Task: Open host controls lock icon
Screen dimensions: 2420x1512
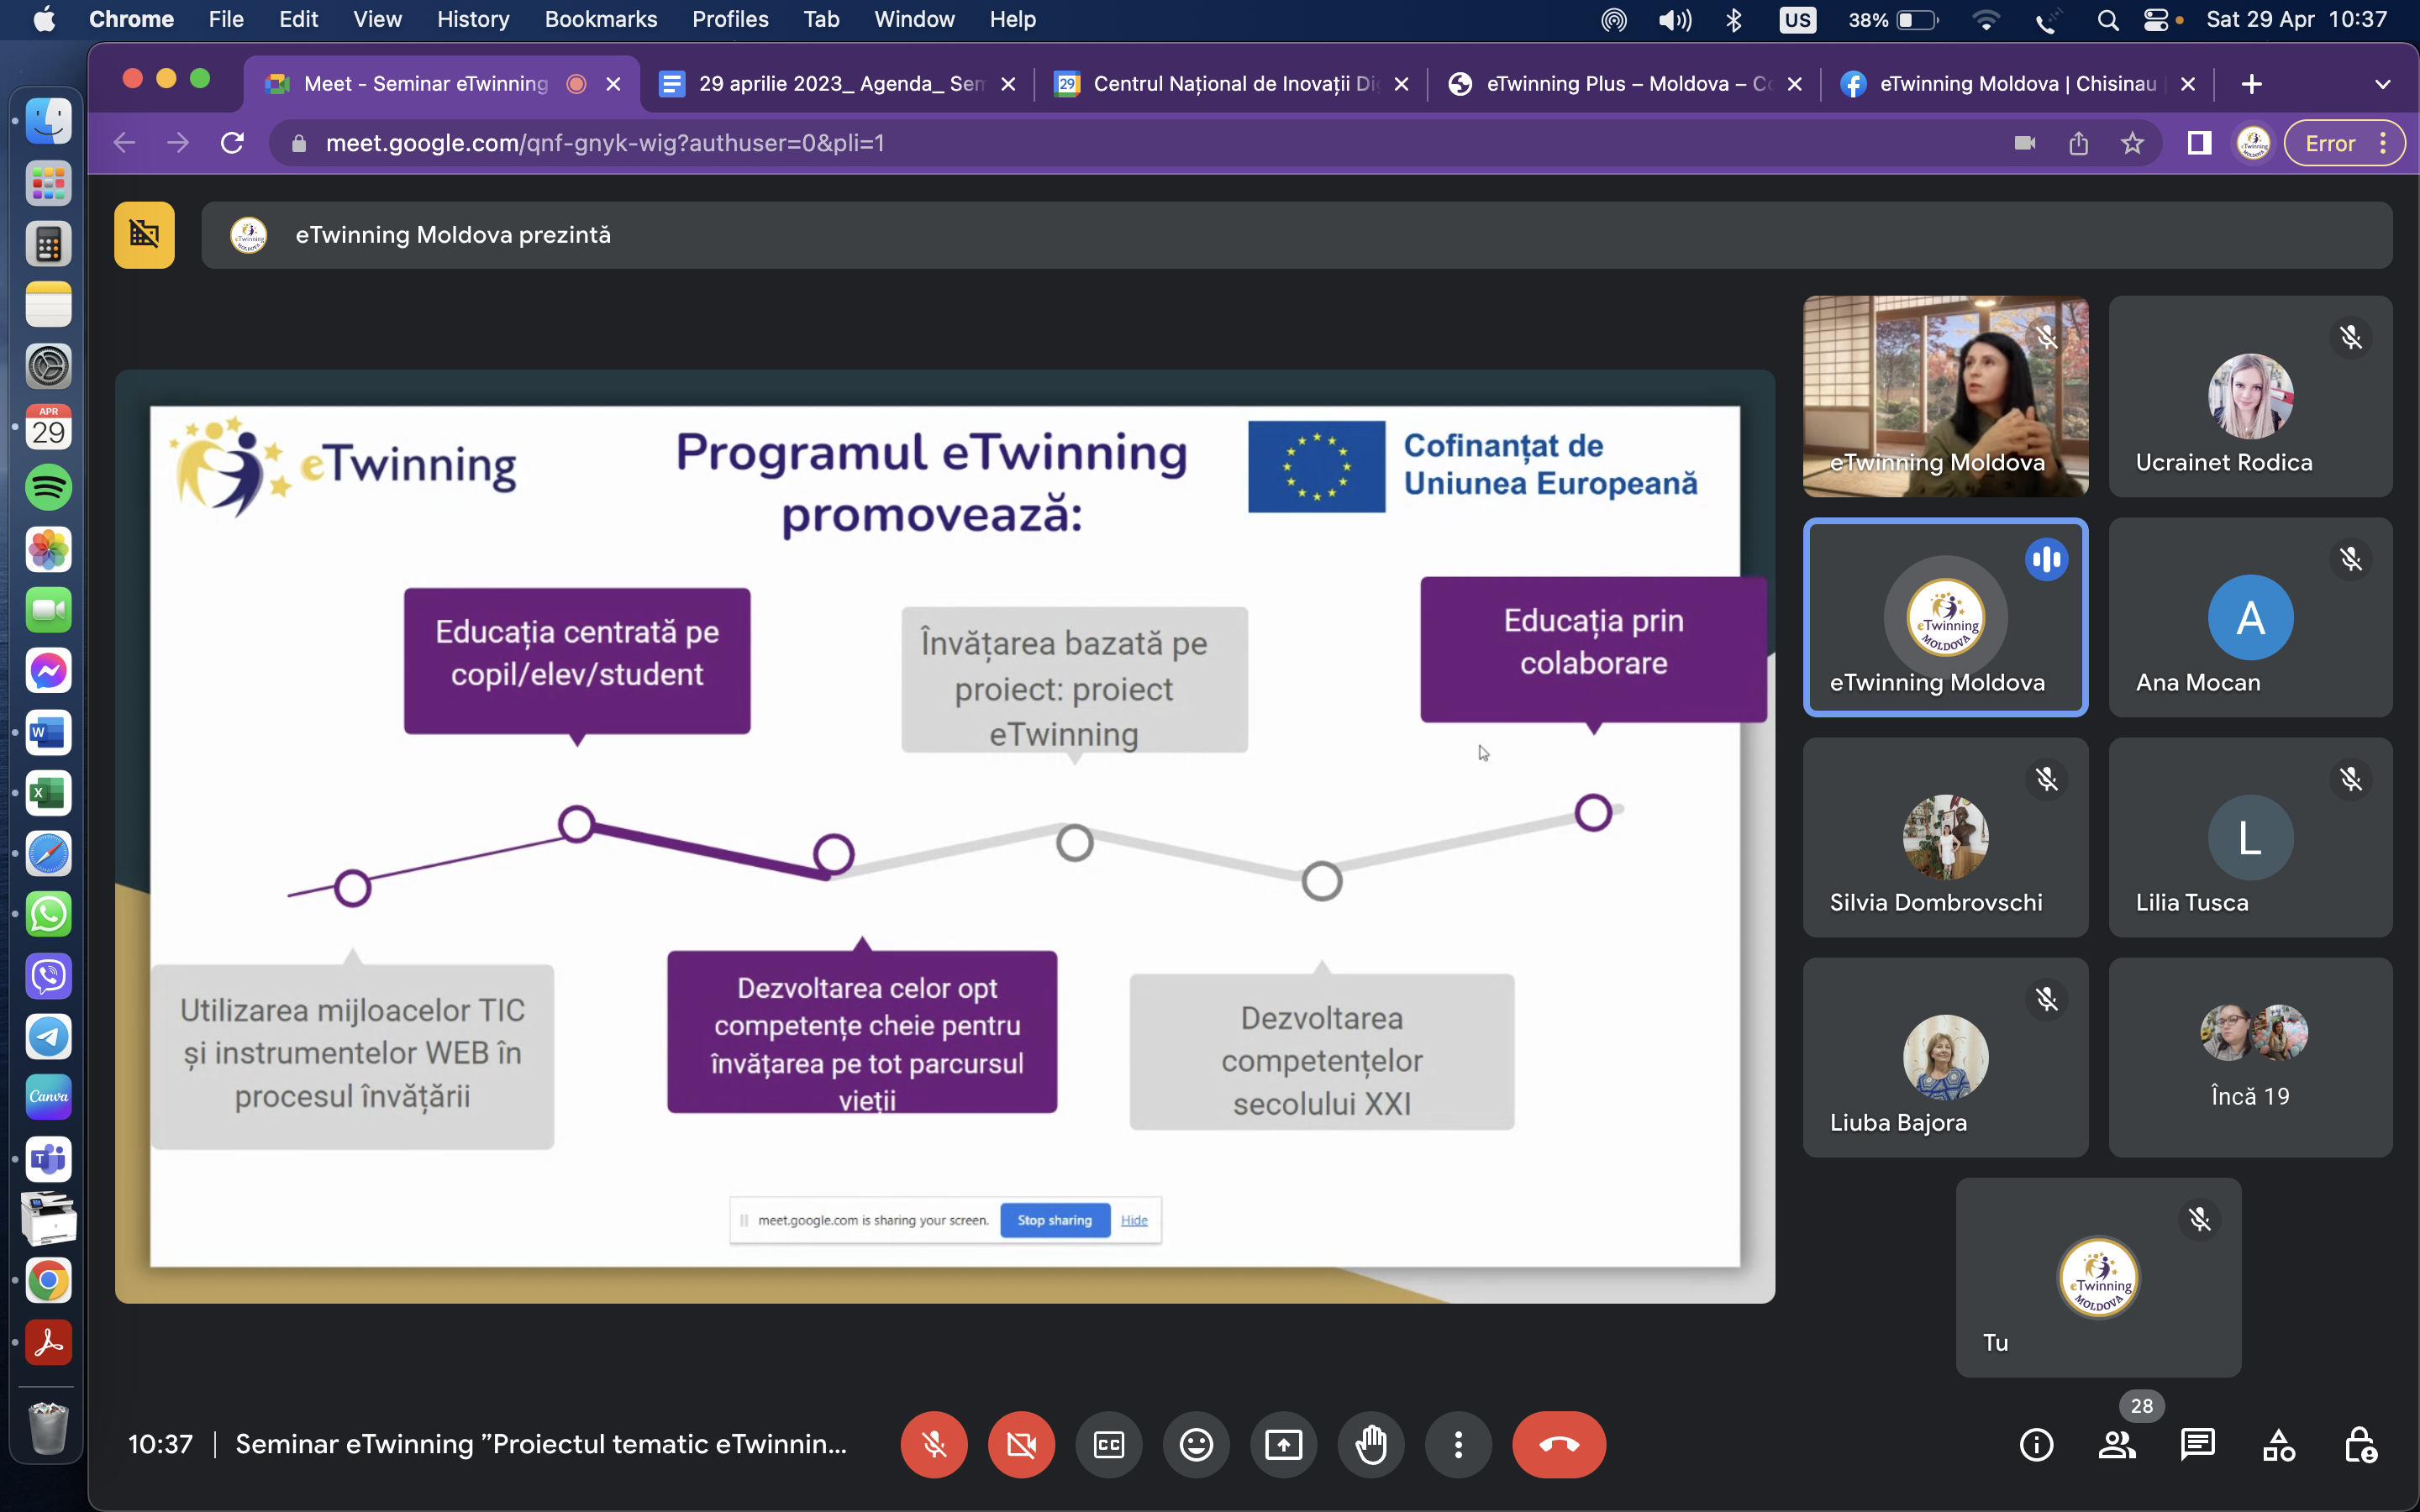Action: [x=2360, y=1444]
